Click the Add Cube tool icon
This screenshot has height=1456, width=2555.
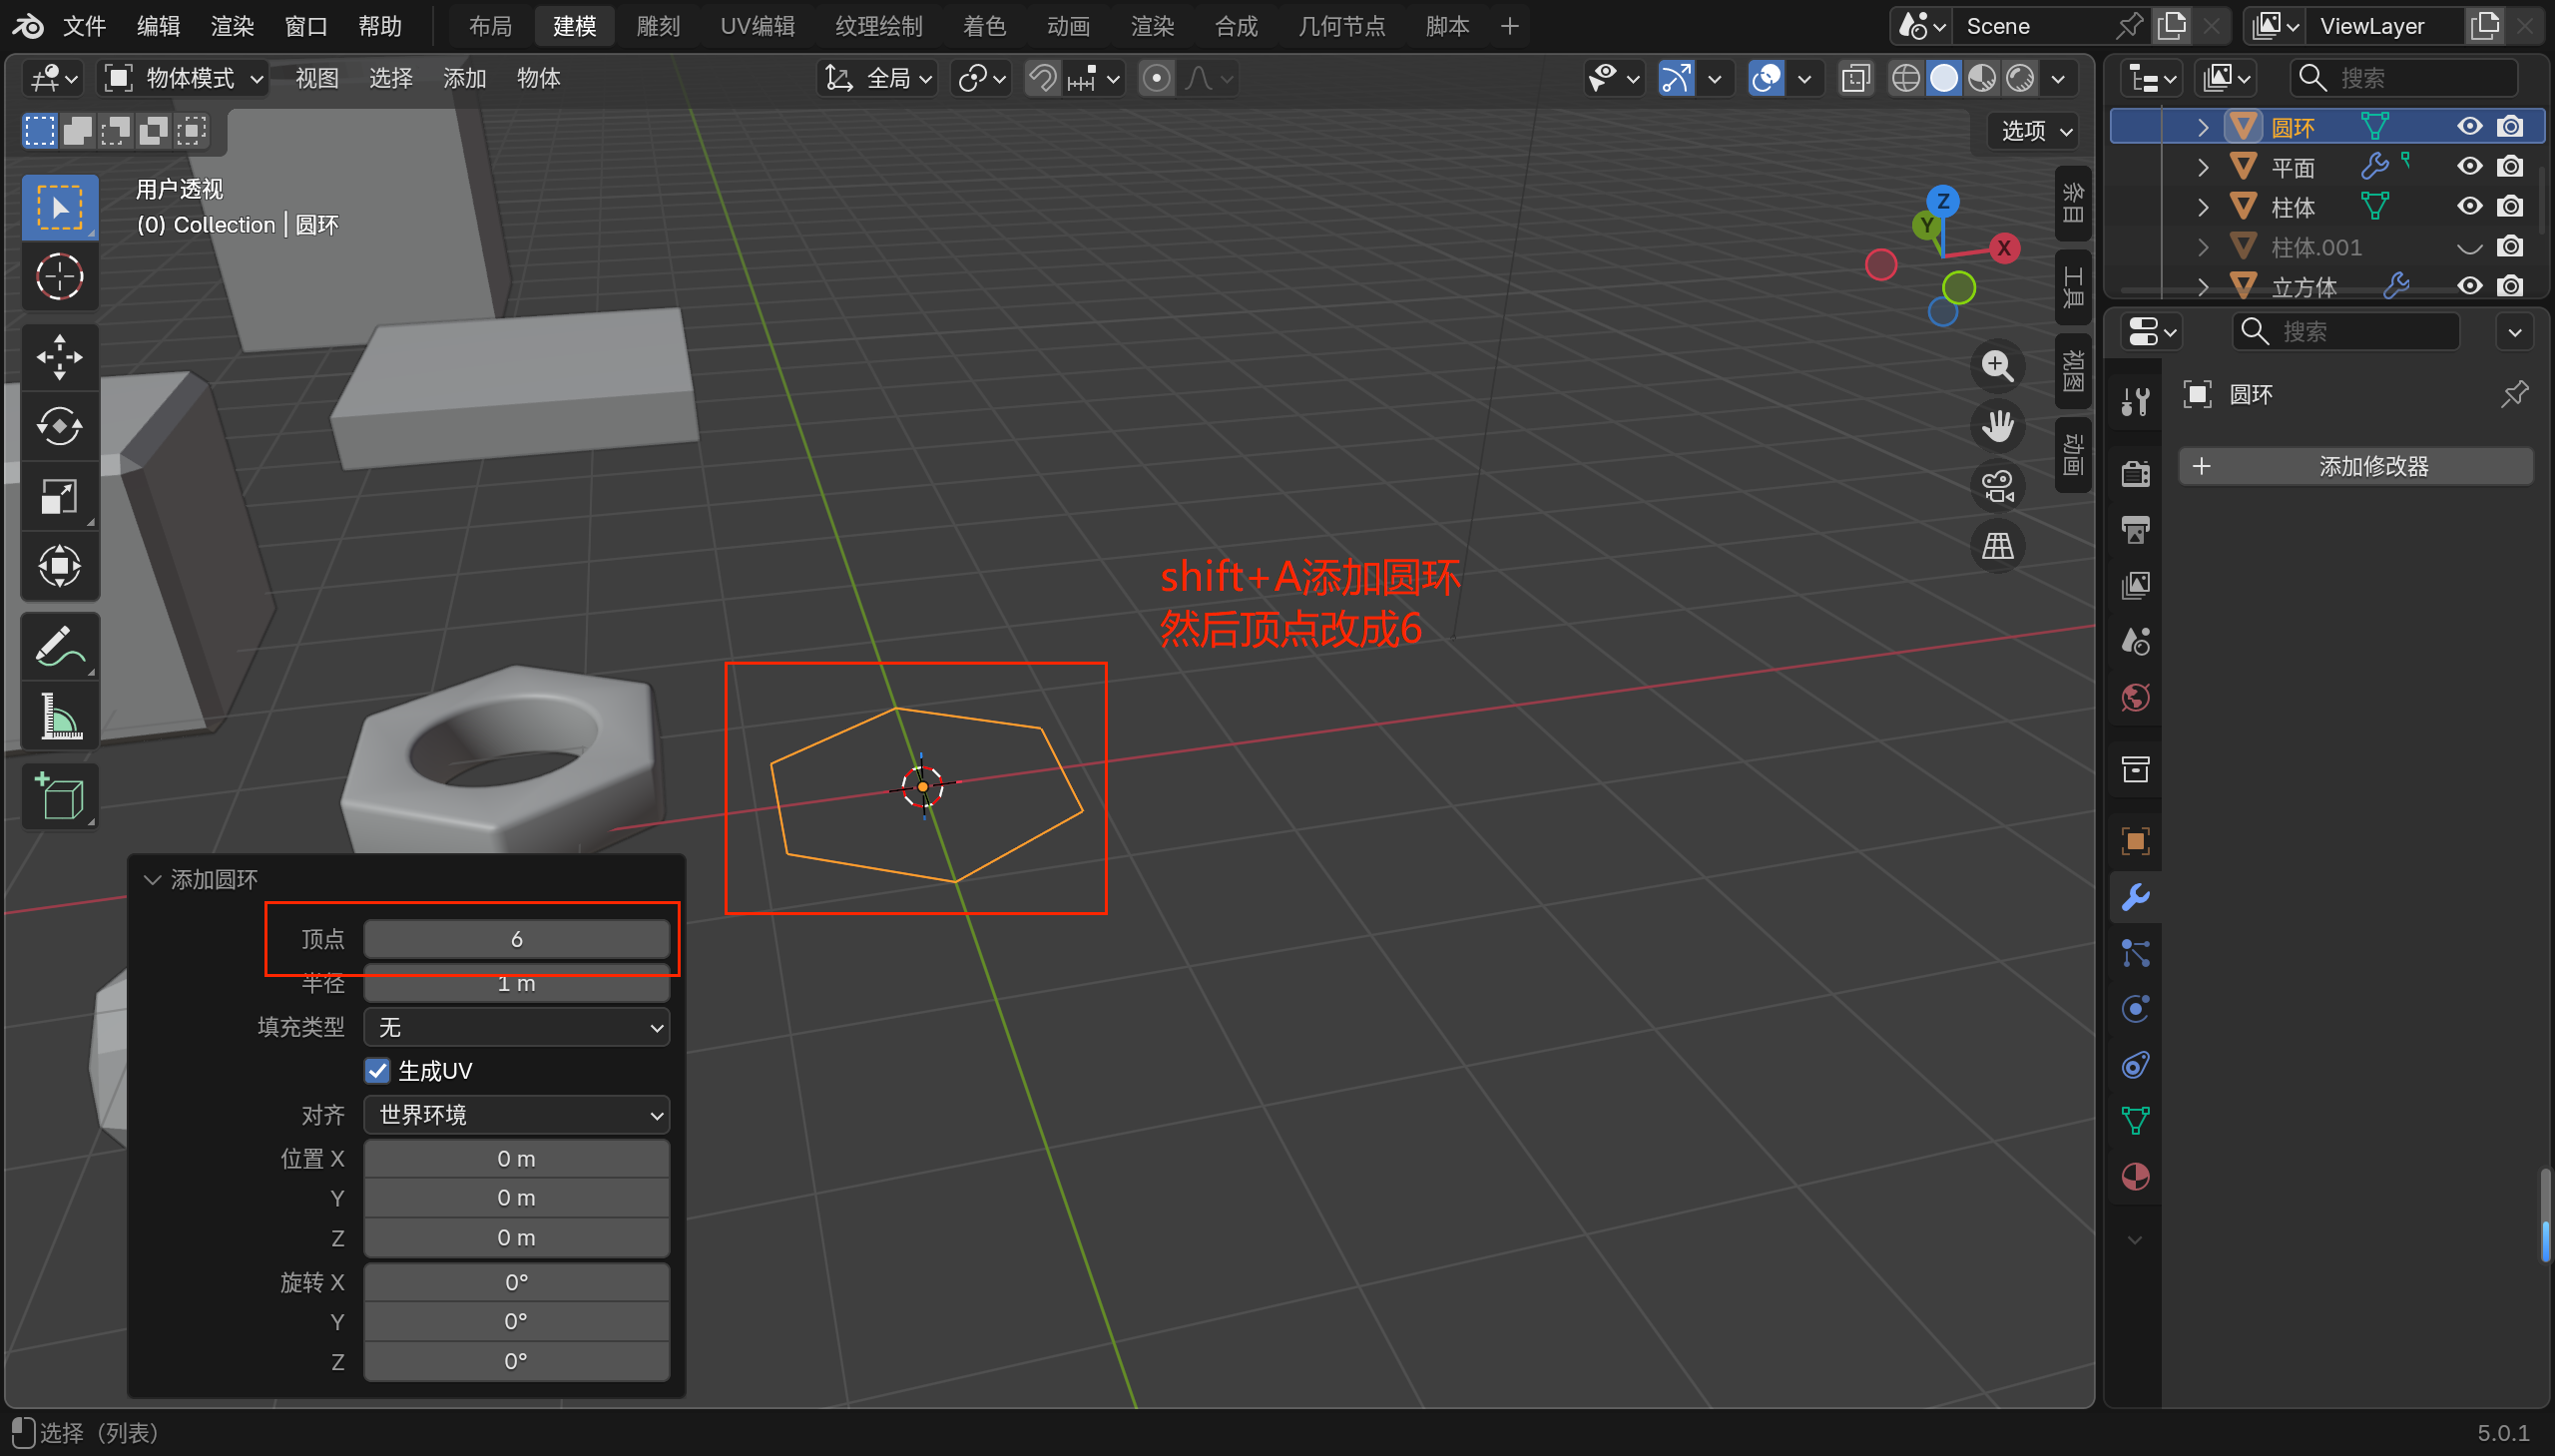point(59,797)
